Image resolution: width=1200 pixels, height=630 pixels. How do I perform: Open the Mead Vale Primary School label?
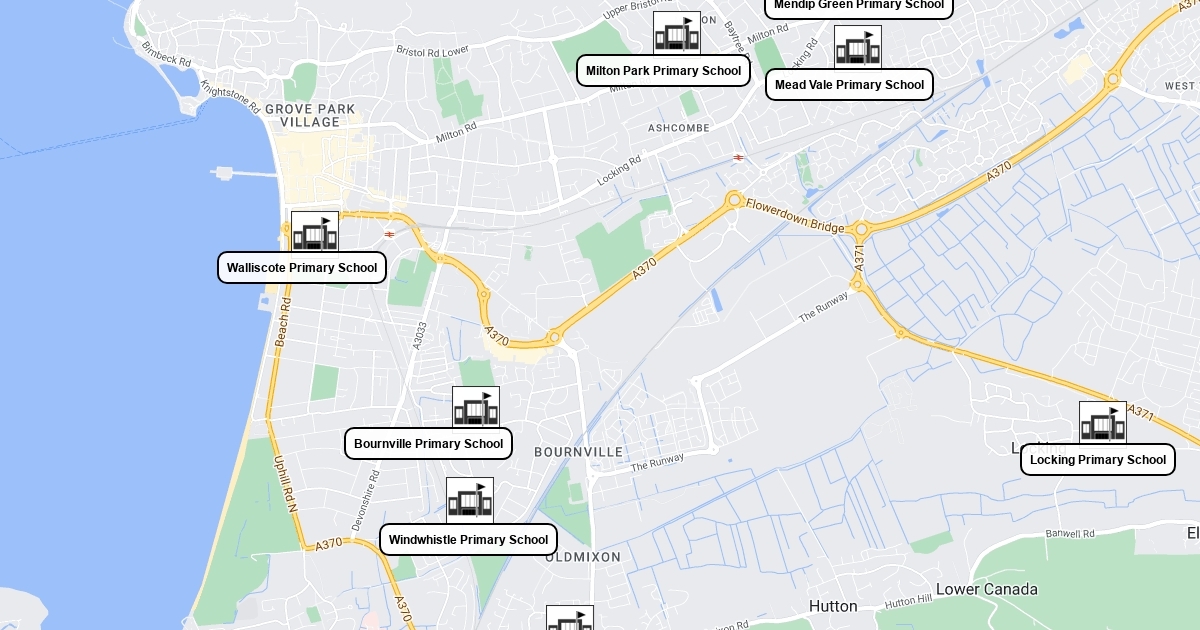(850, 85)
